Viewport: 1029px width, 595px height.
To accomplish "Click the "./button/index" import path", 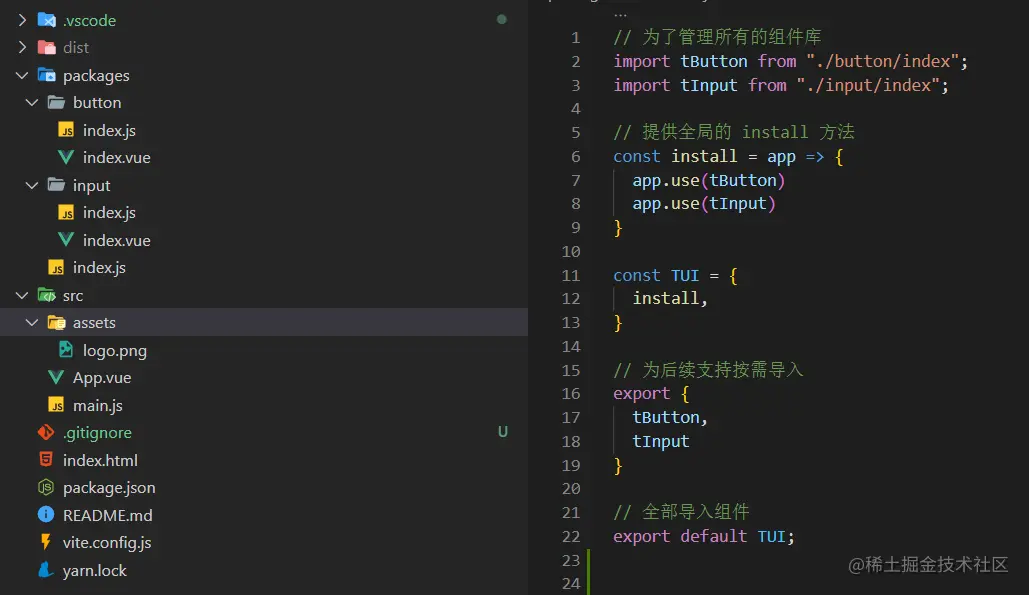I will [x=883, y=61].
